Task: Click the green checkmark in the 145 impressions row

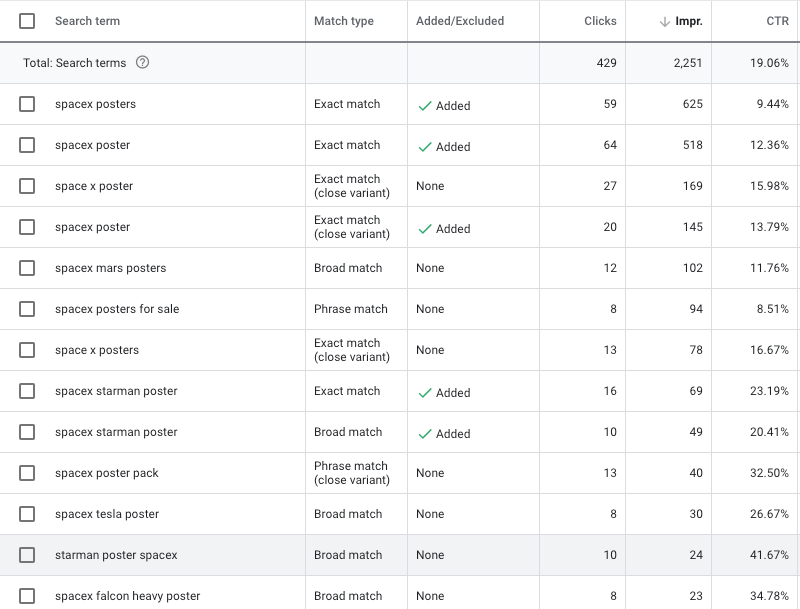Action: click(x=424, y=229)
